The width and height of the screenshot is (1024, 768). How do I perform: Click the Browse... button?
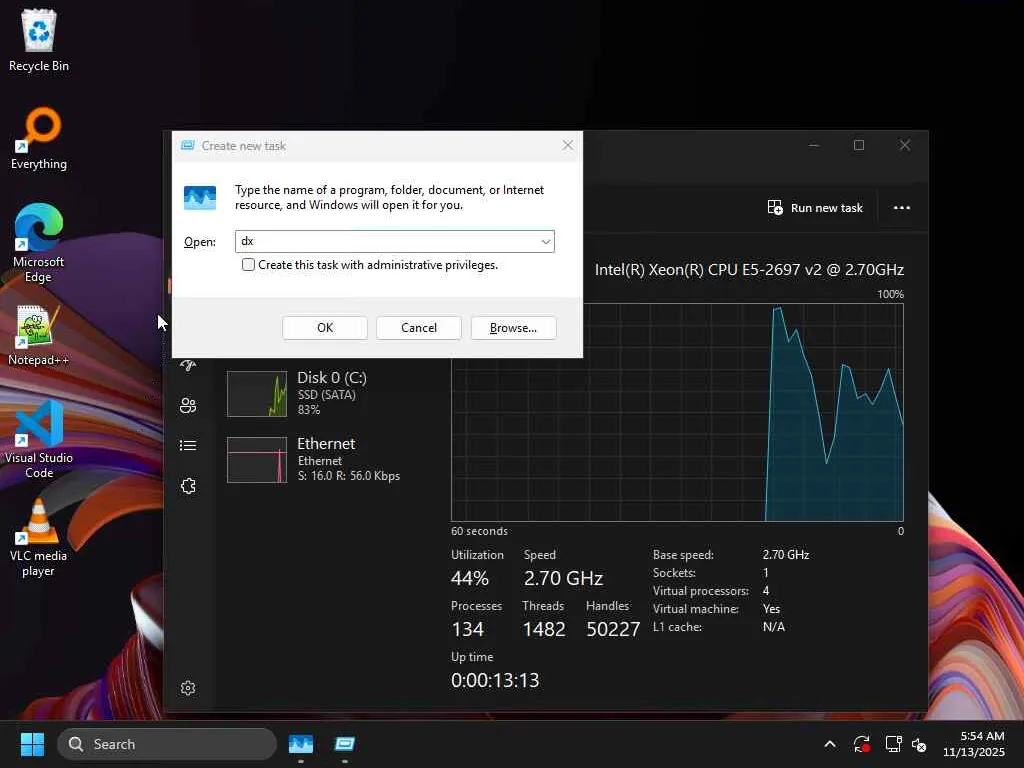513,328
